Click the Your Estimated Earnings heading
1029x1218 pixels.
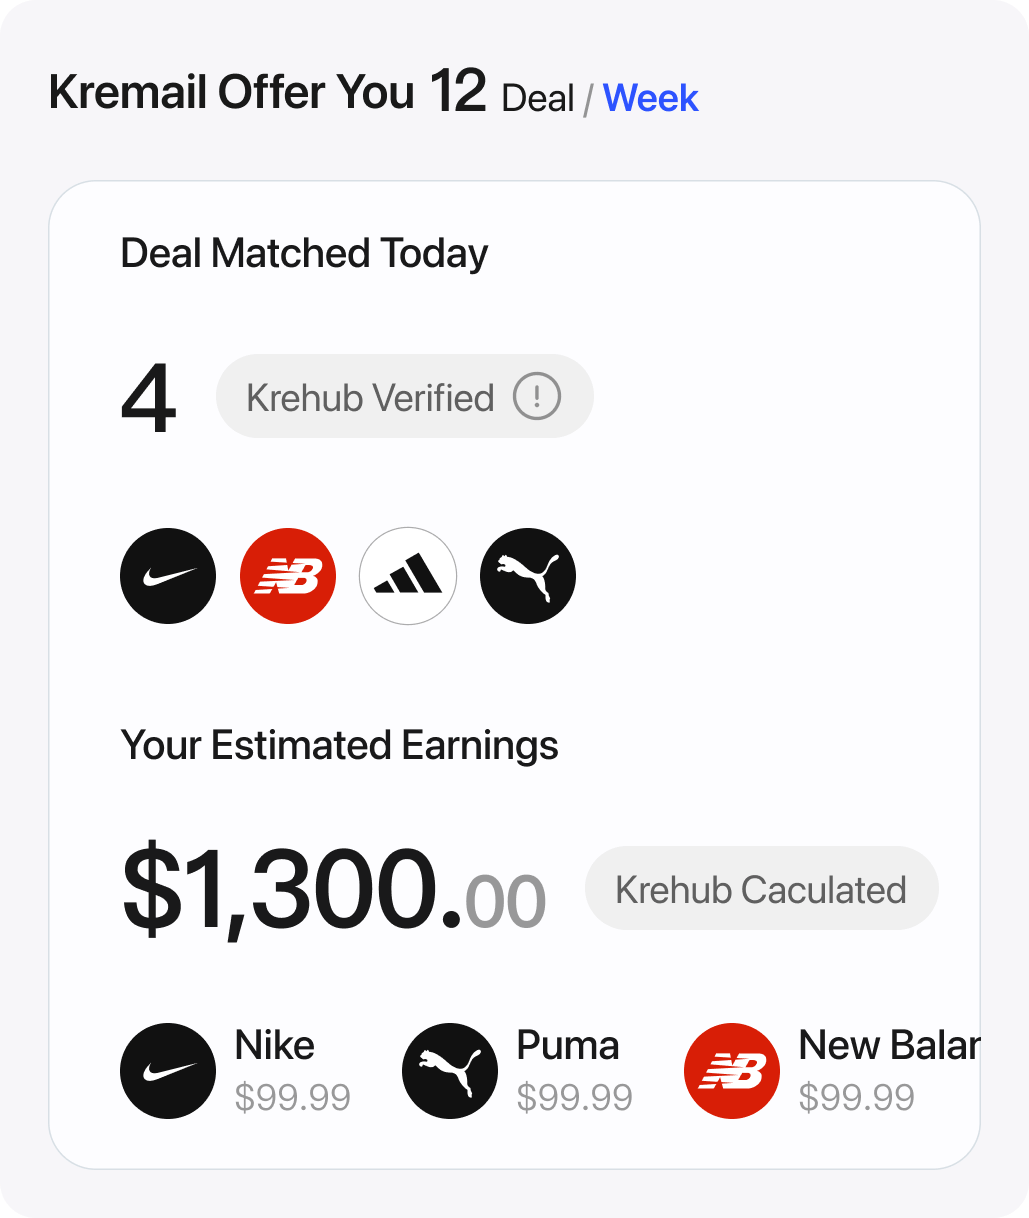[x=339, y=746]
